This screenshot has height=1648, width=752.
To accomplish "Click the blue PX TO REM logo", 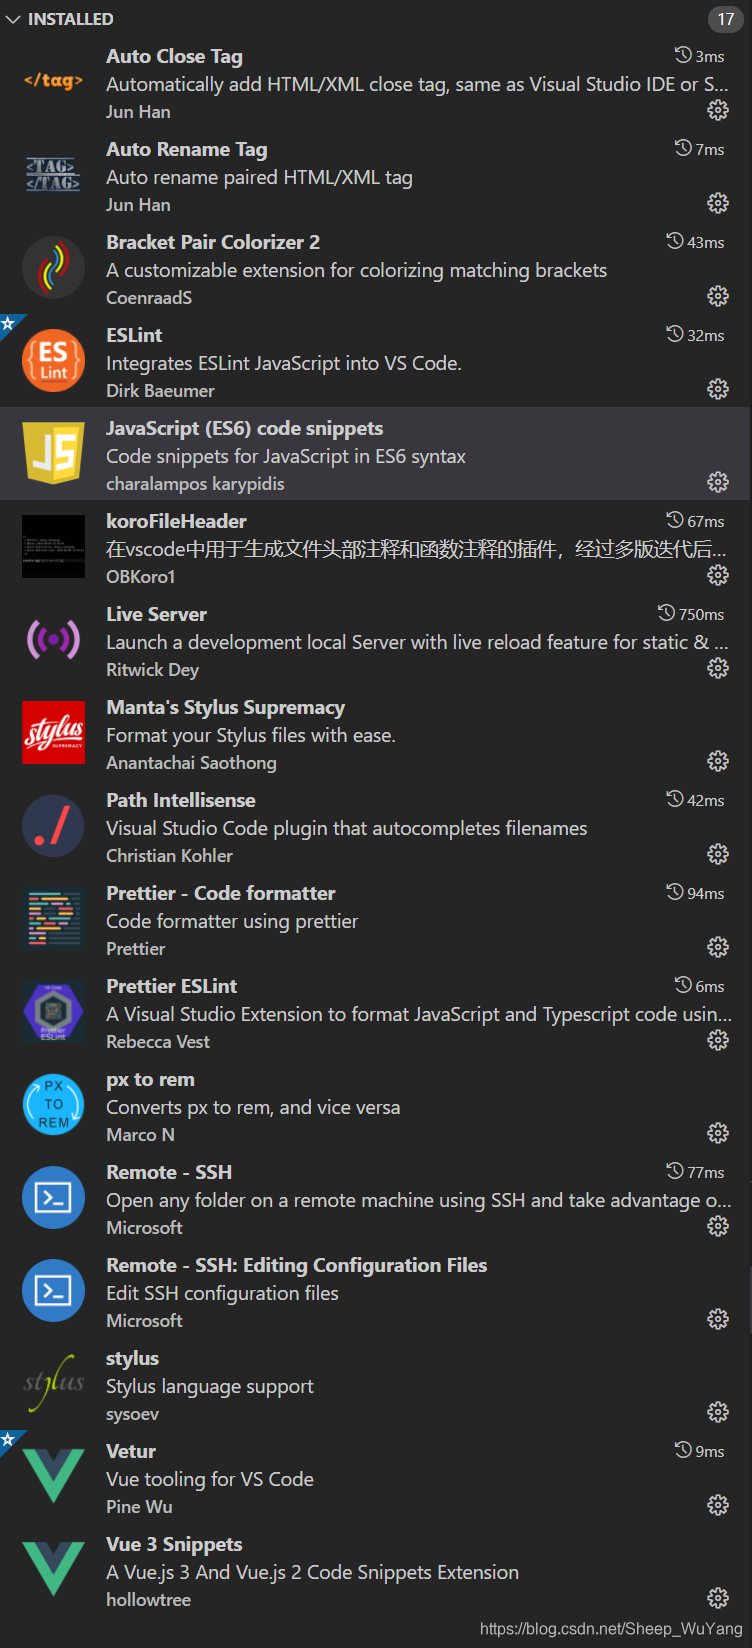I will coord(53,1104).
